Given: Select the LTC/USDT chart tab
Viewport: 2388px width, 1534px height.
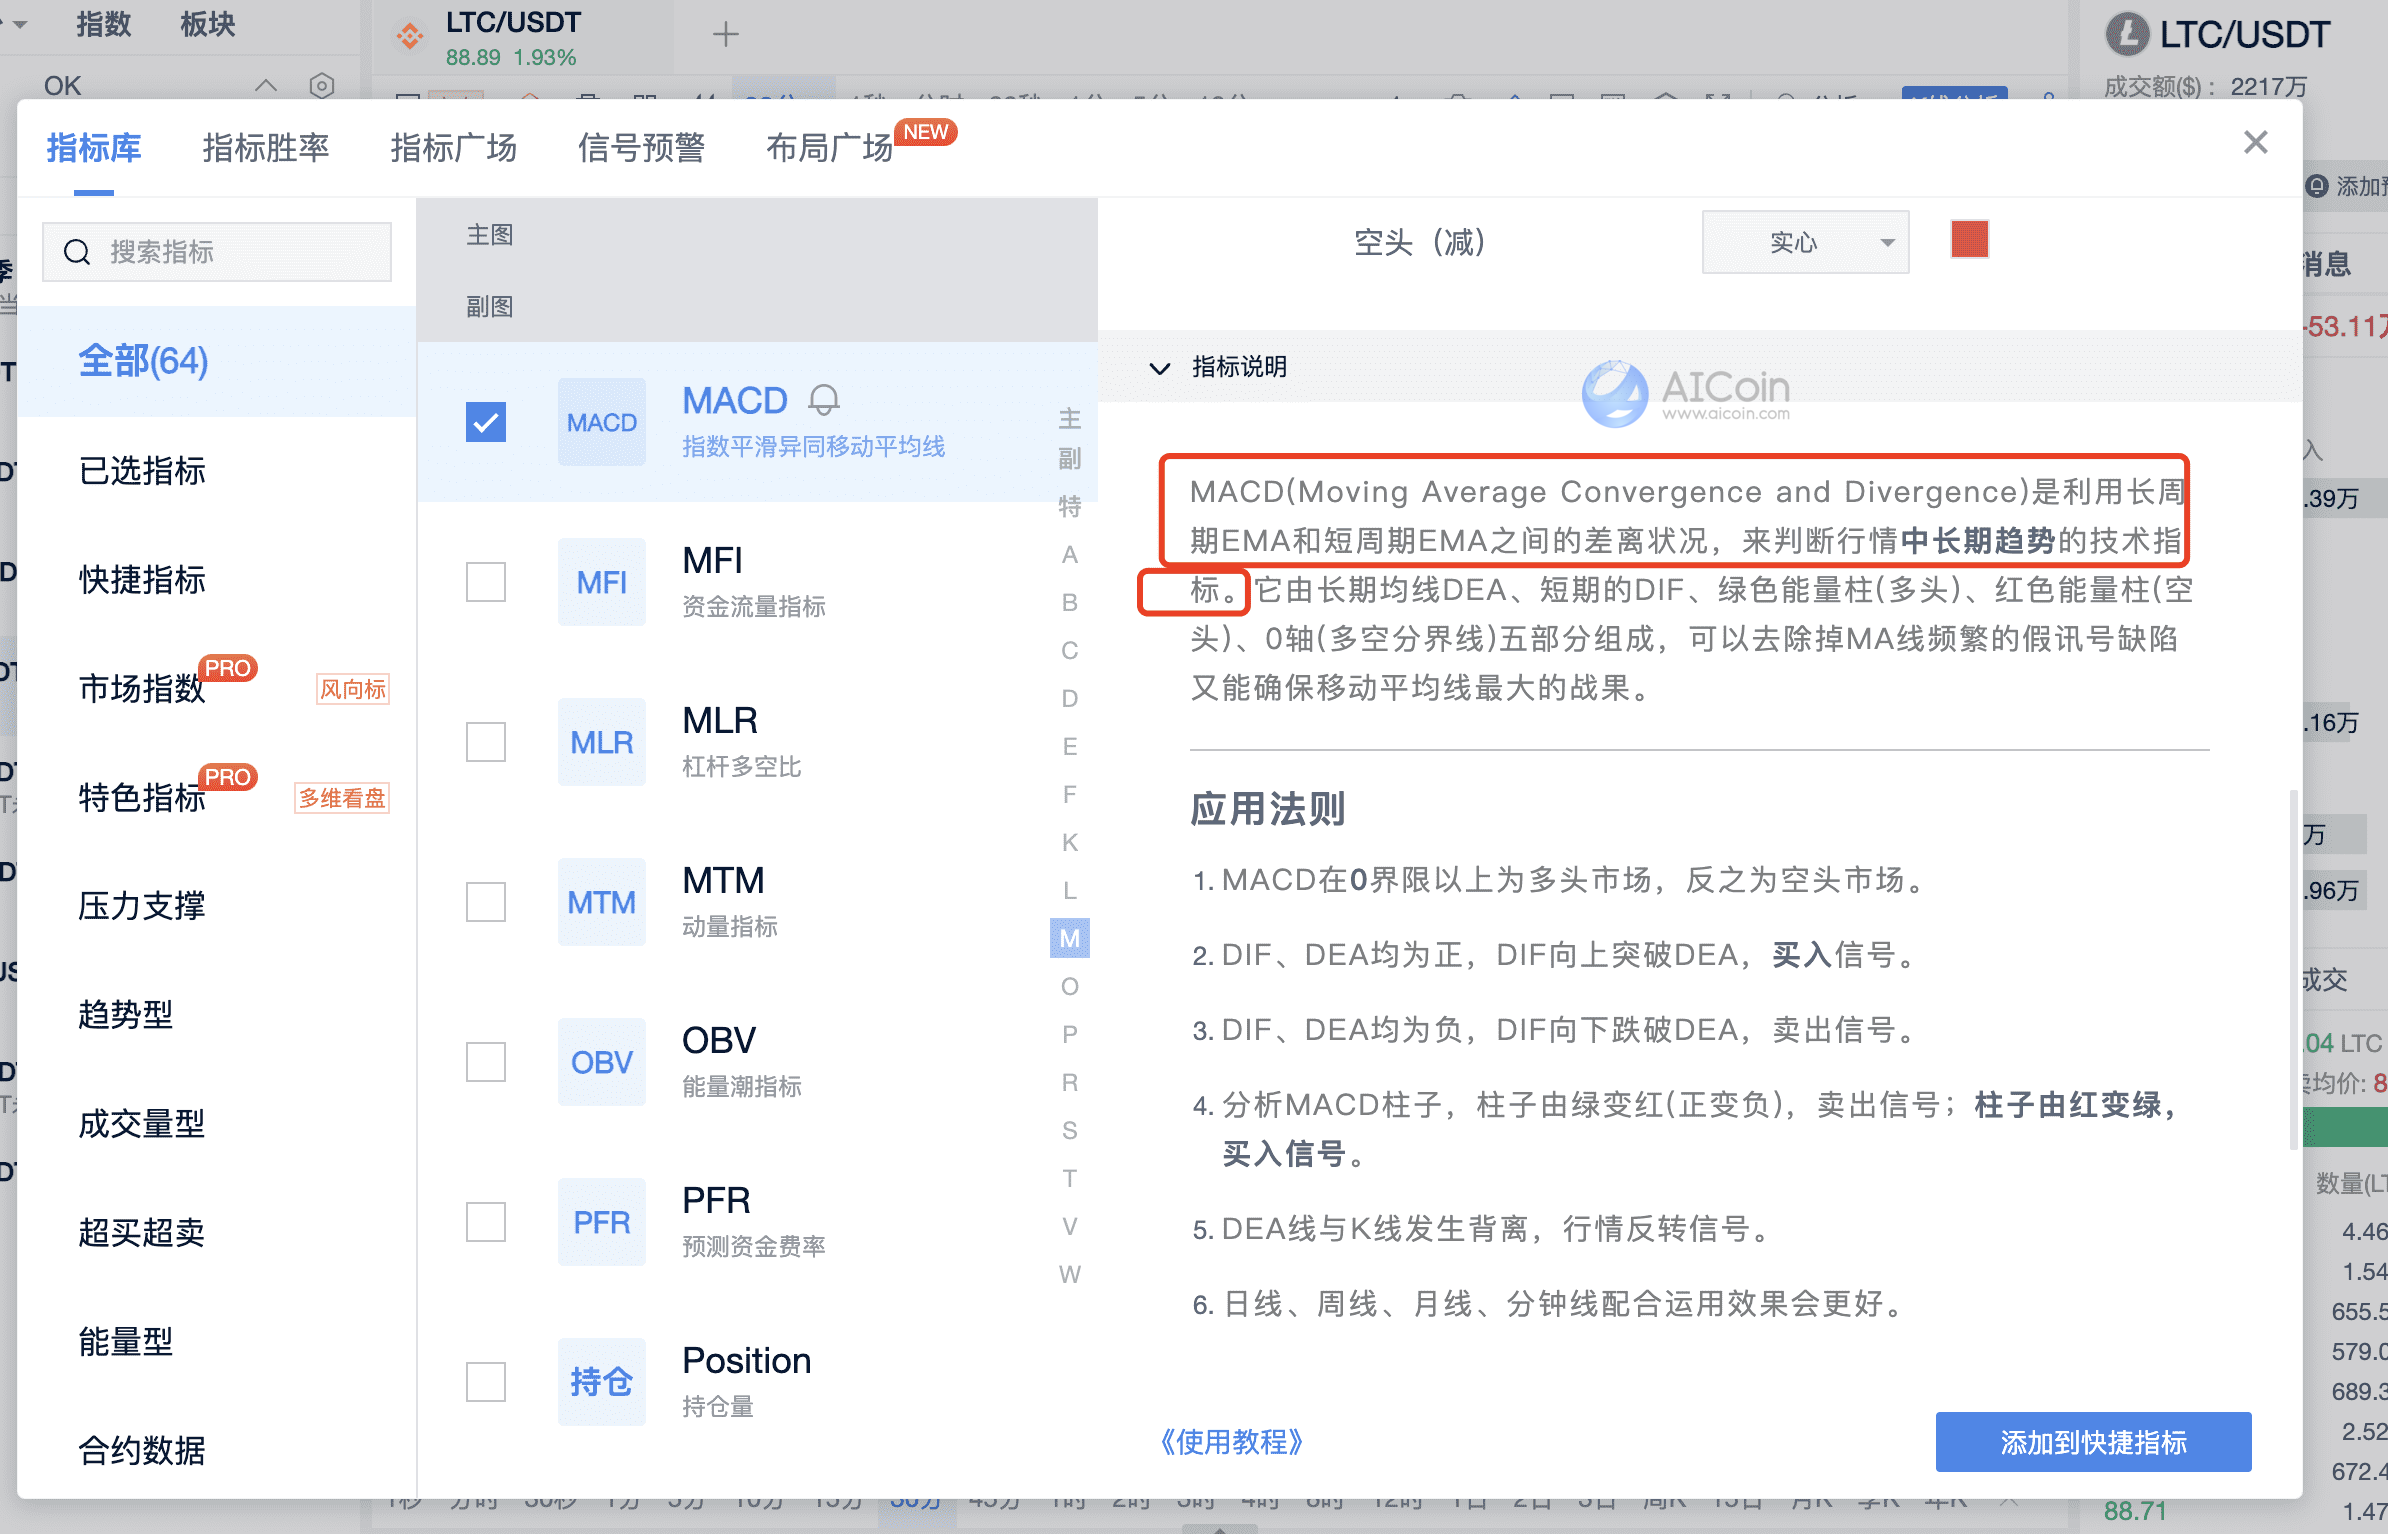Looking at the screenshot, I should [523, 37].
